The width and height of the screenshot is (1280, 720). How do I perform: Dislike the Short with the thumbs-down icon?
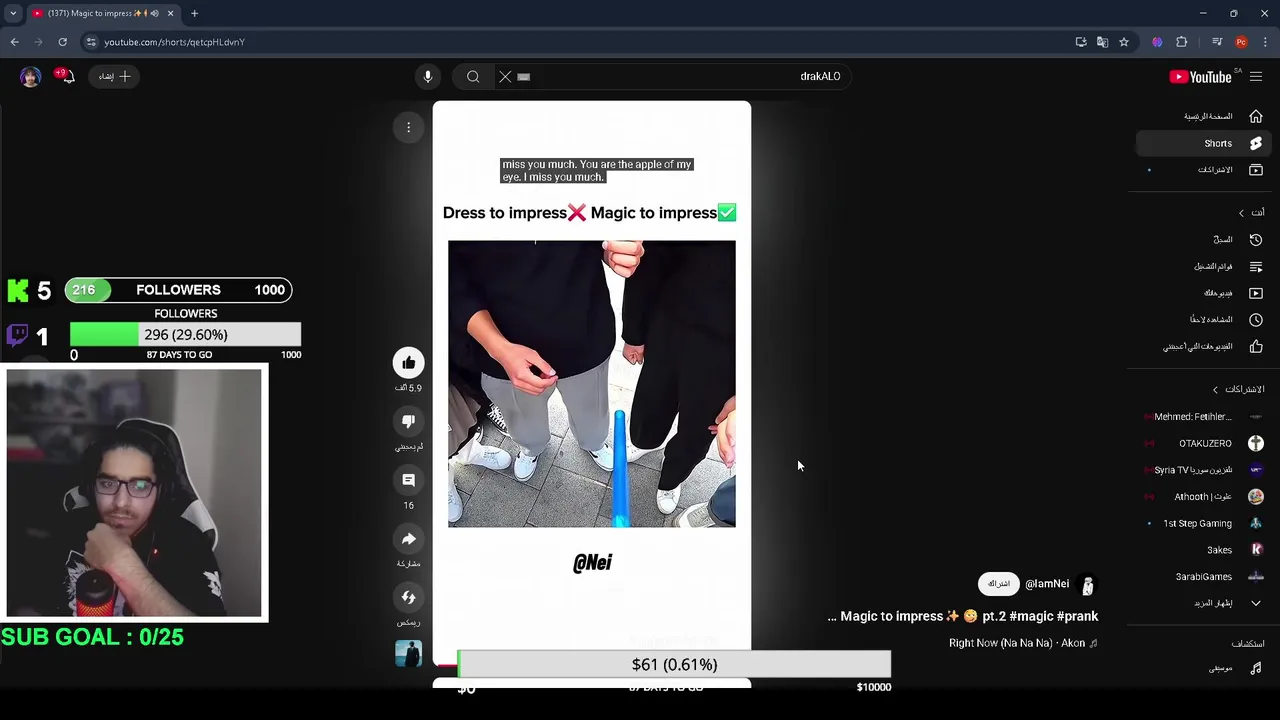click(408, 422)
